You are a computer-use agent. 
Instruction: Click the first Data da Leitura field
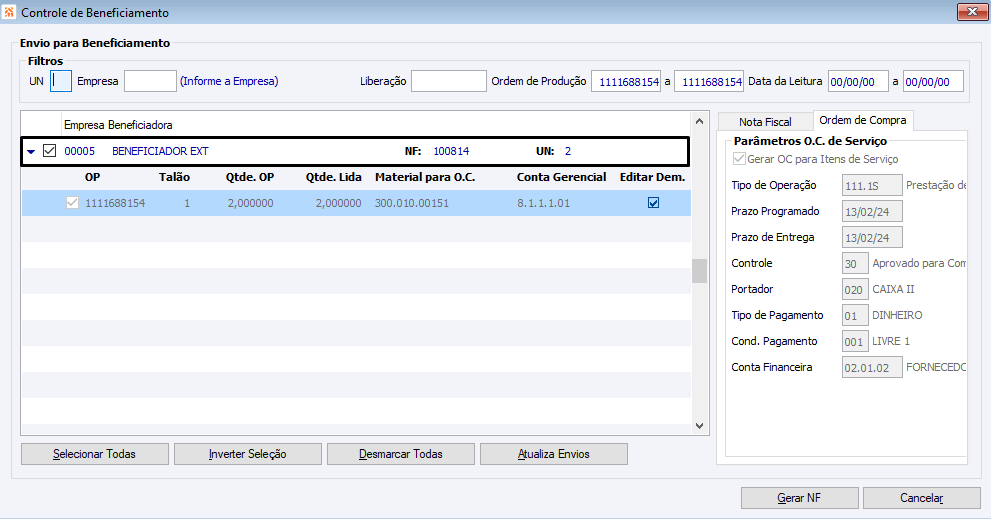pos(858,81)
